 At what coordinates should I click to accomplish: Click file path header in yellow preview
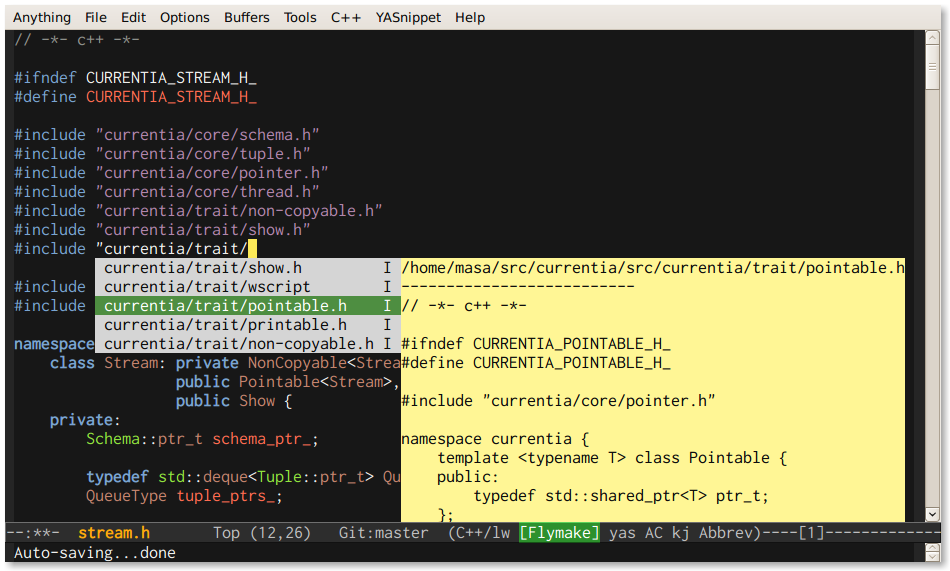[653, 268]
